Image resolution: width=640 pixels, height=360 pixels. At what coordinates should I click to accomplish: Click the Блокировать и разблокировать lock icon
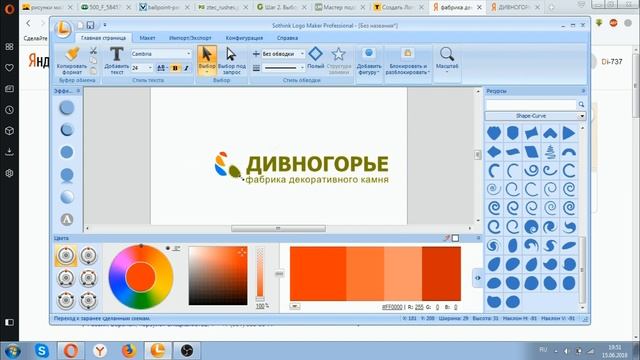(x=407, y=53)
